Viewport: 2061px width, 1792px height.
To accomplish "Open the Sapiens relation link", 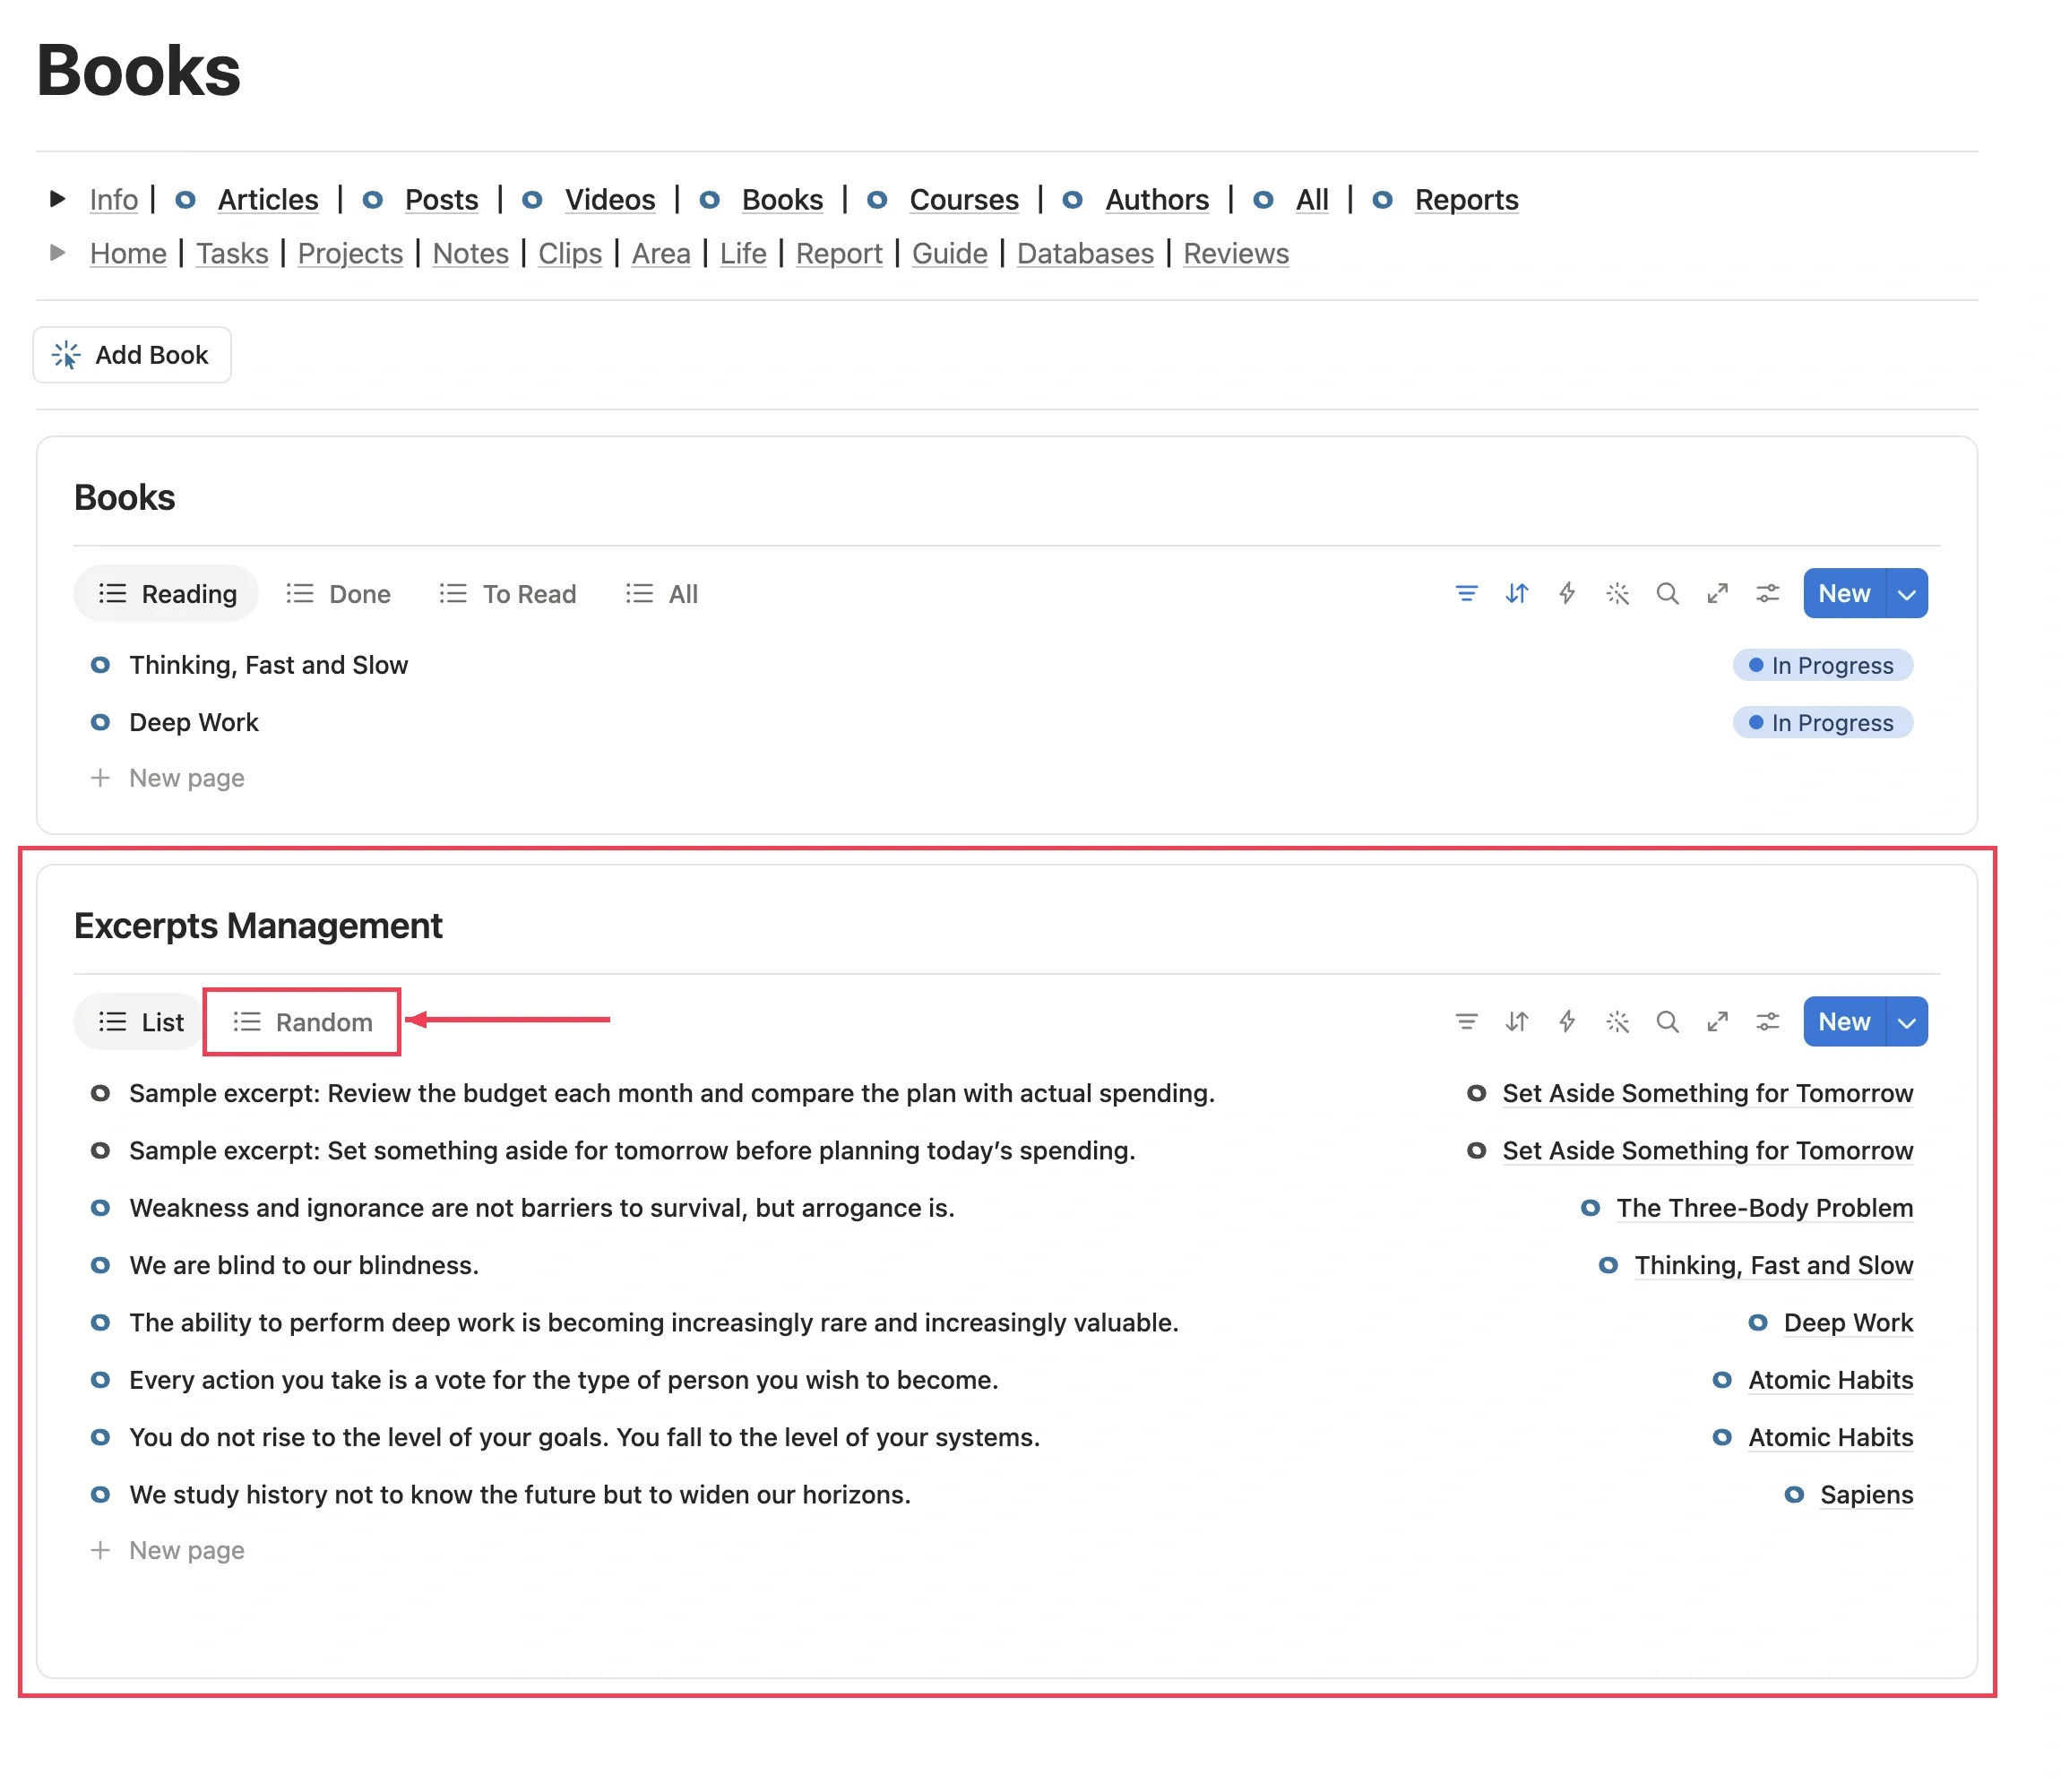I will coord(1866,1495).
